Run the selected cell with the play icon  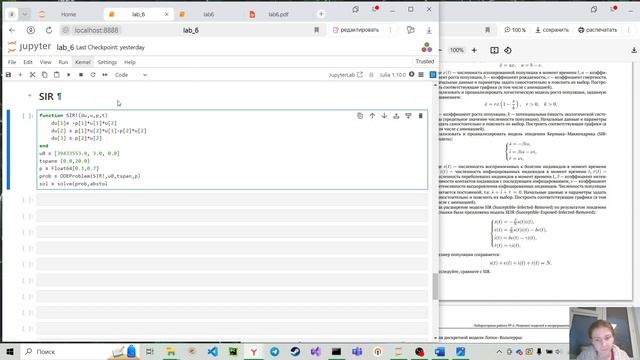69,75
